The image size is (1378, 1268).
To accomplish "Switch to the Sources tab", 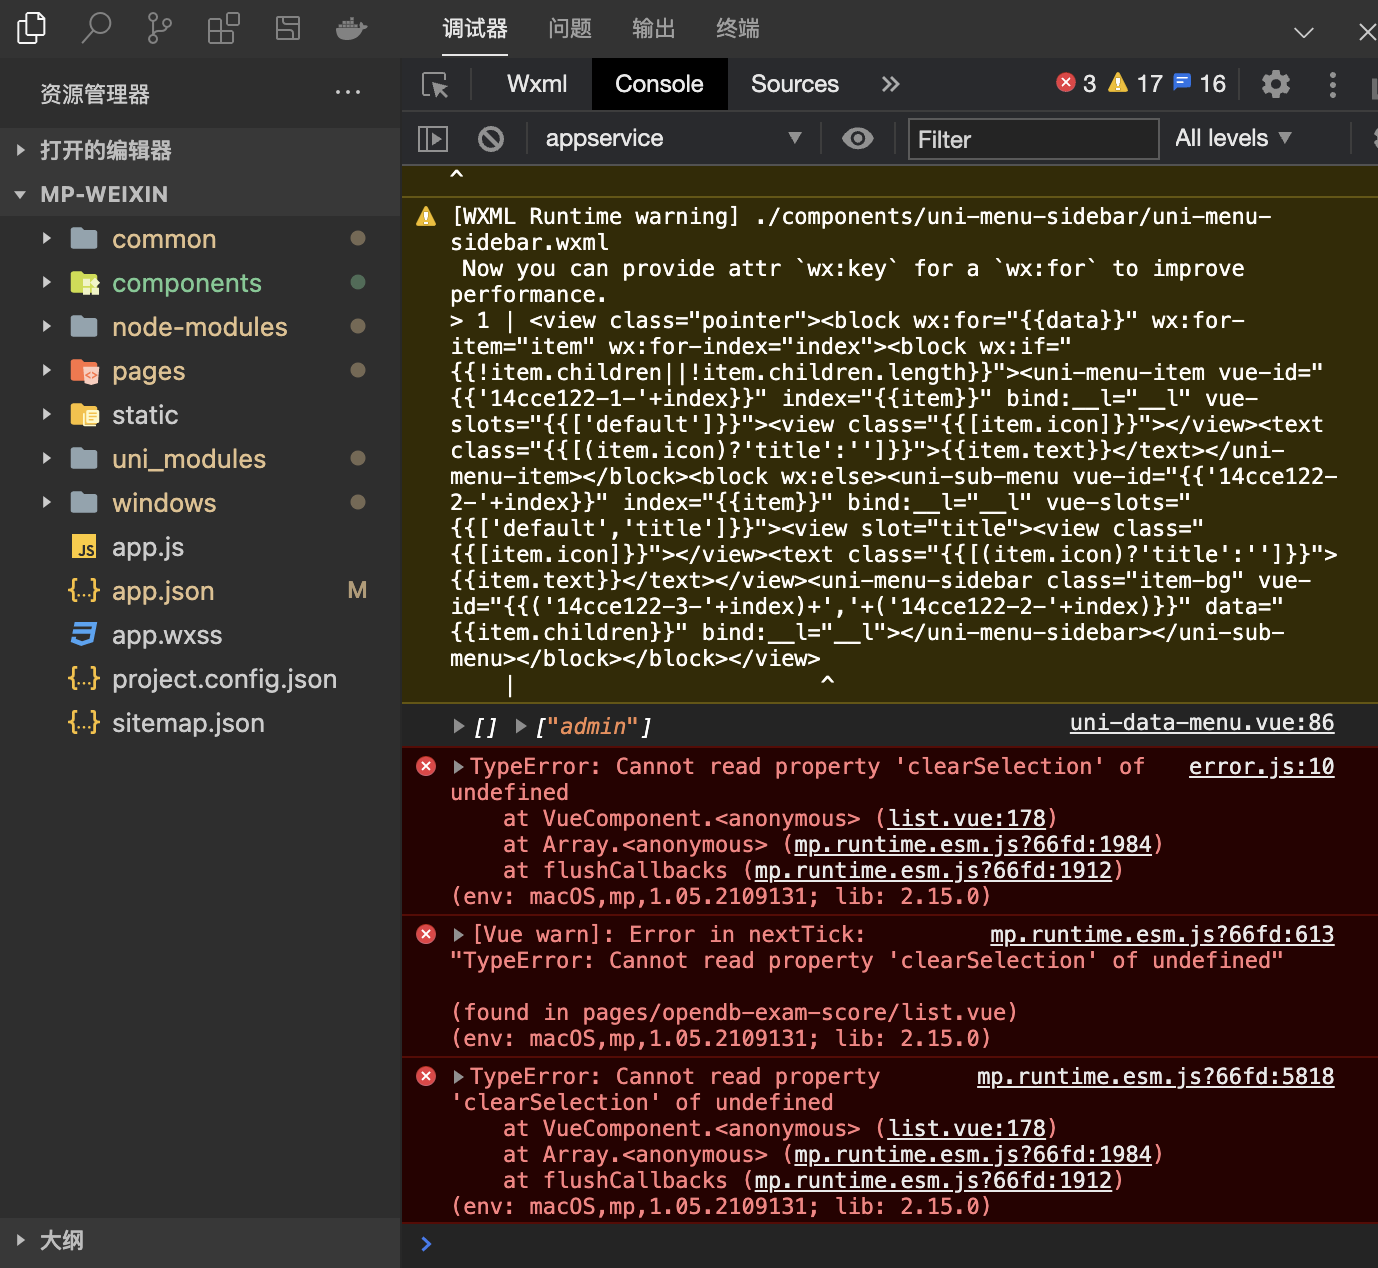I will [x=794, y=84].
